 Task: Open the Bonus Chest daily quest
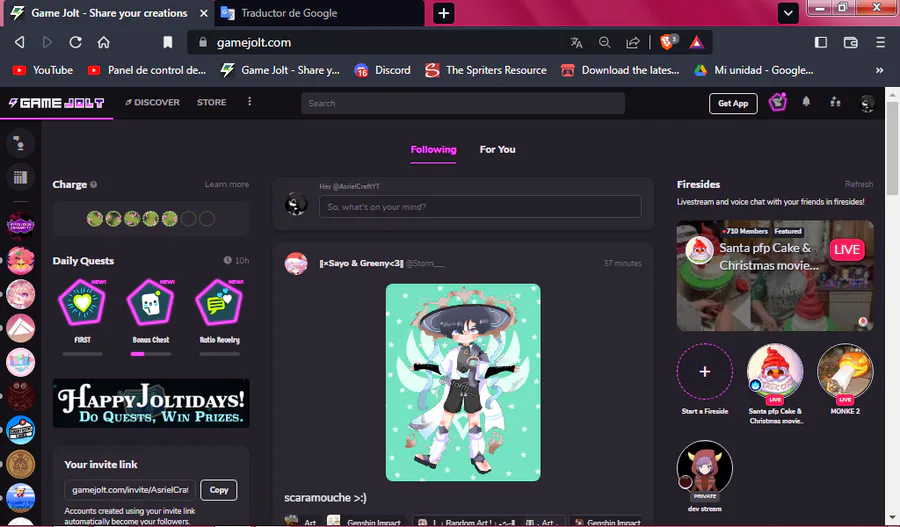pos(151,312)
